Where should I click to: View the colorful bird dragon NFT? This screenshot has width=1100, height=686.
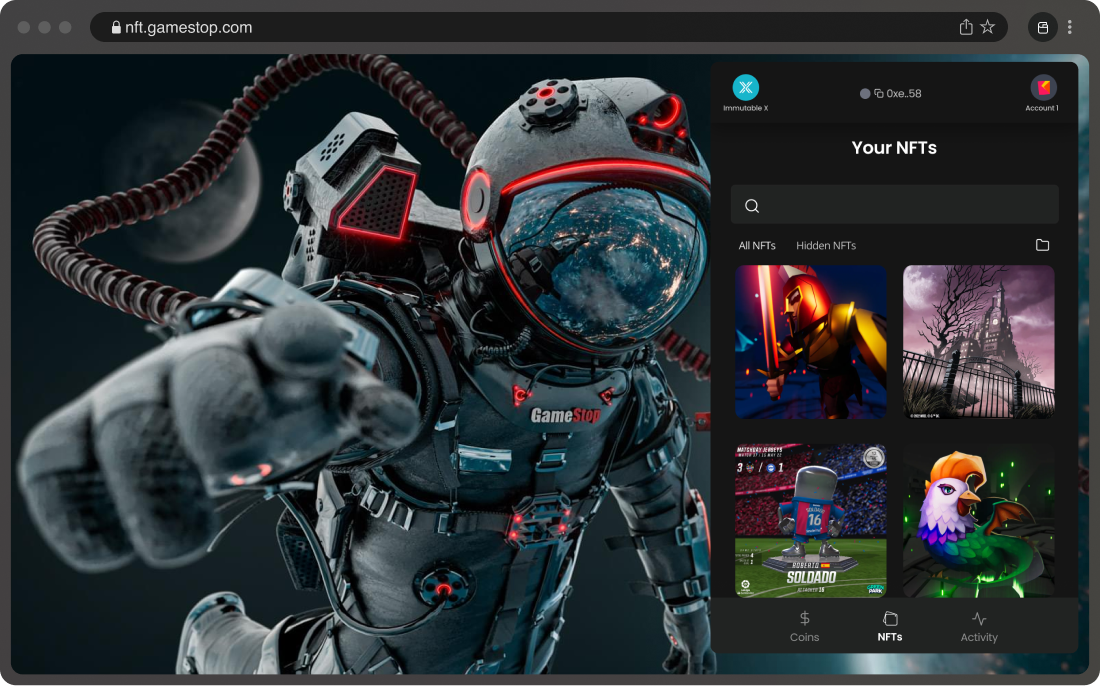coord(978,520)
